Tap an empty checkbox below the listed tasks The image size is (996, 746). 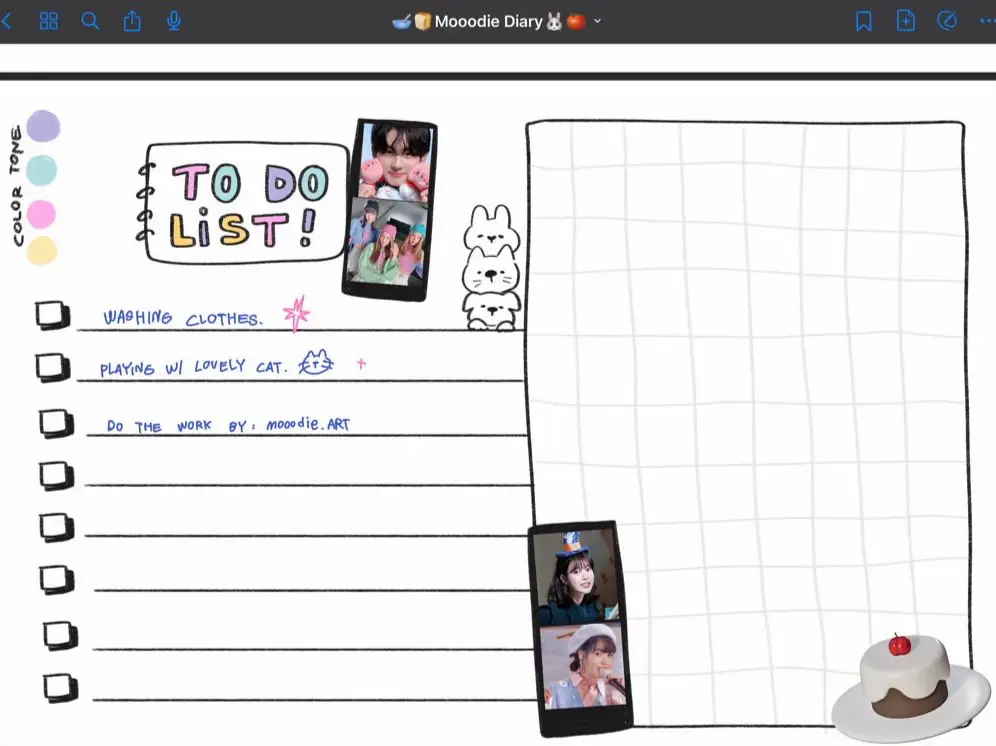52,474
